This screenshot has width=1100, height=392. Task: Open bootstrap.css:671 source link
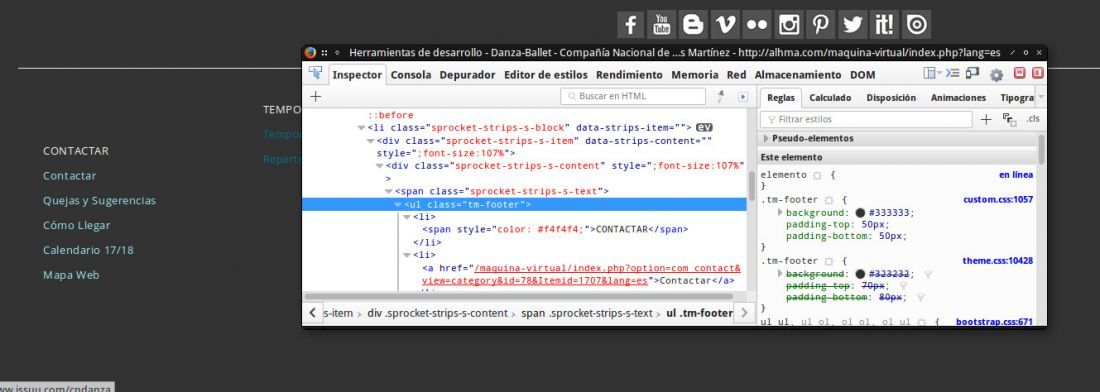point(994,322)
